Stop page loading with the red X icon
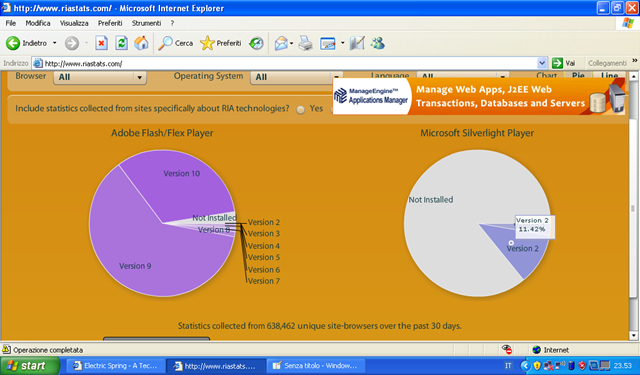This screenshot has width=640, height=375. (x=101, y=43)
